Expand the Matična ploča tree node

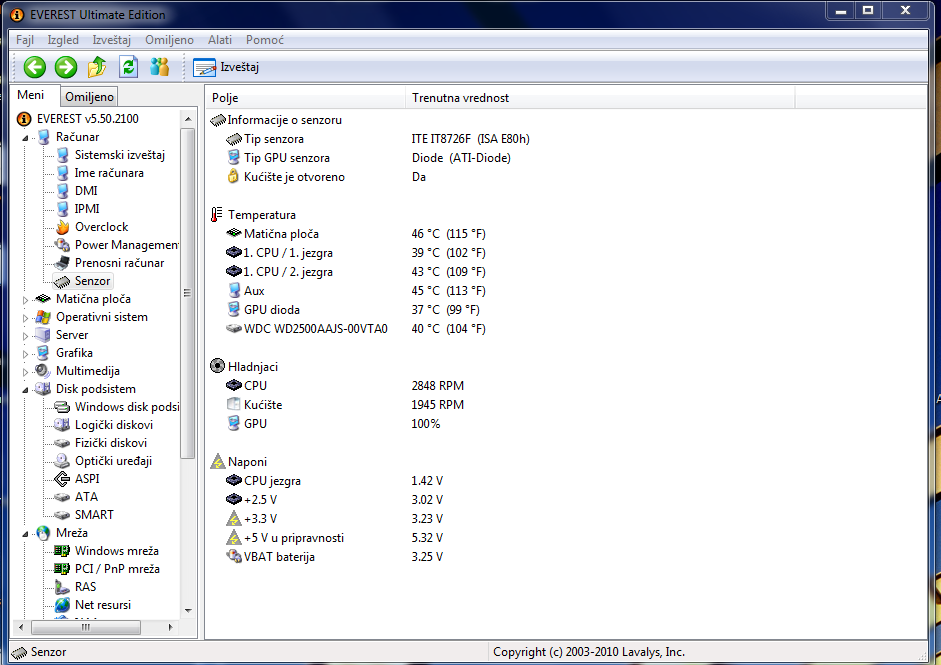click(x=26, y=299)
